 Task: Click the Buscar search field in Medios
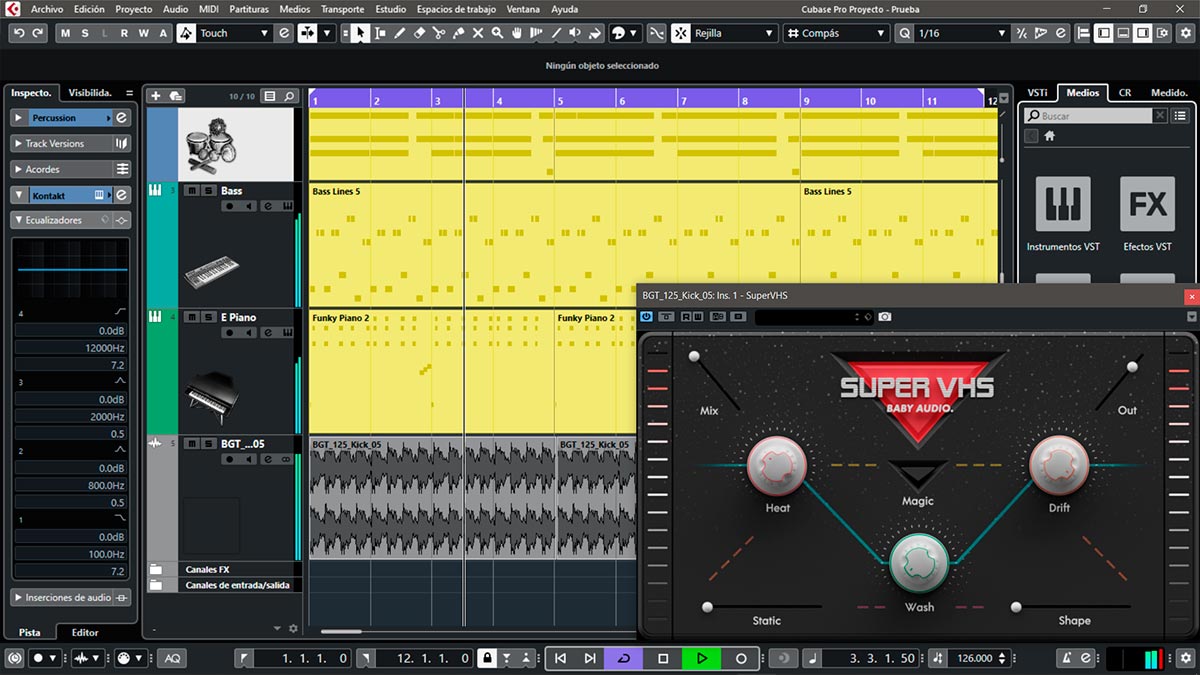[1088, 116]
